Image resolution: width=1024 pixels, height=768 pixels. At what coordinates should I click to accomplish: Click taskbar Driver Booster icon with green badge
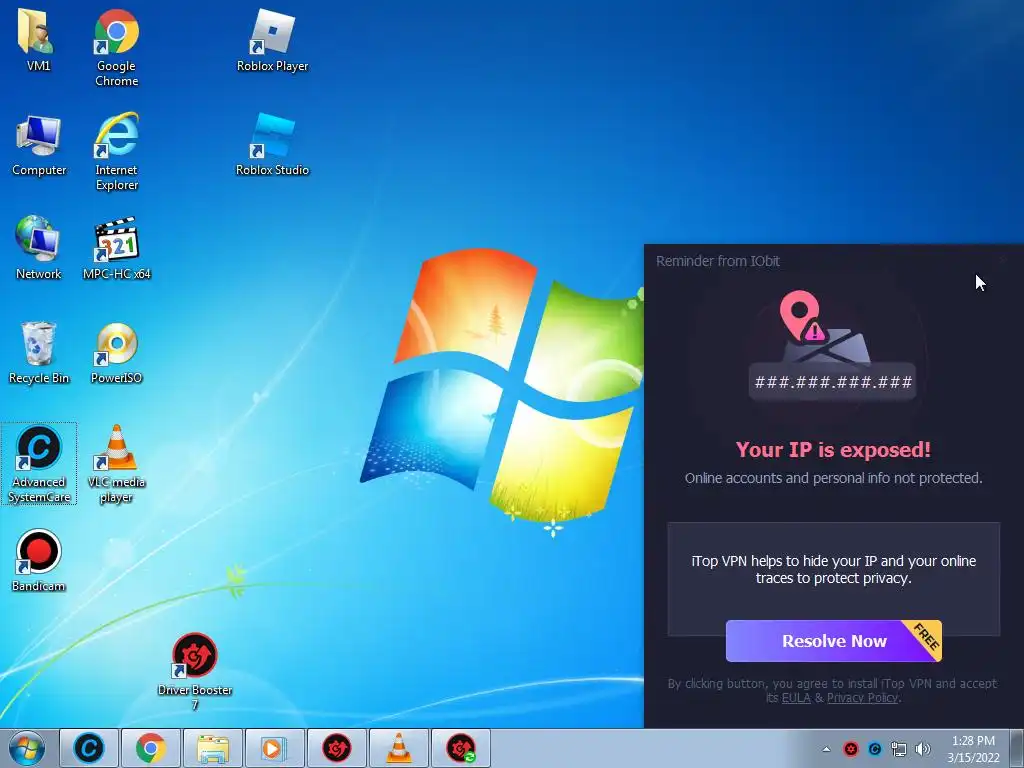(x=461, y=748)
